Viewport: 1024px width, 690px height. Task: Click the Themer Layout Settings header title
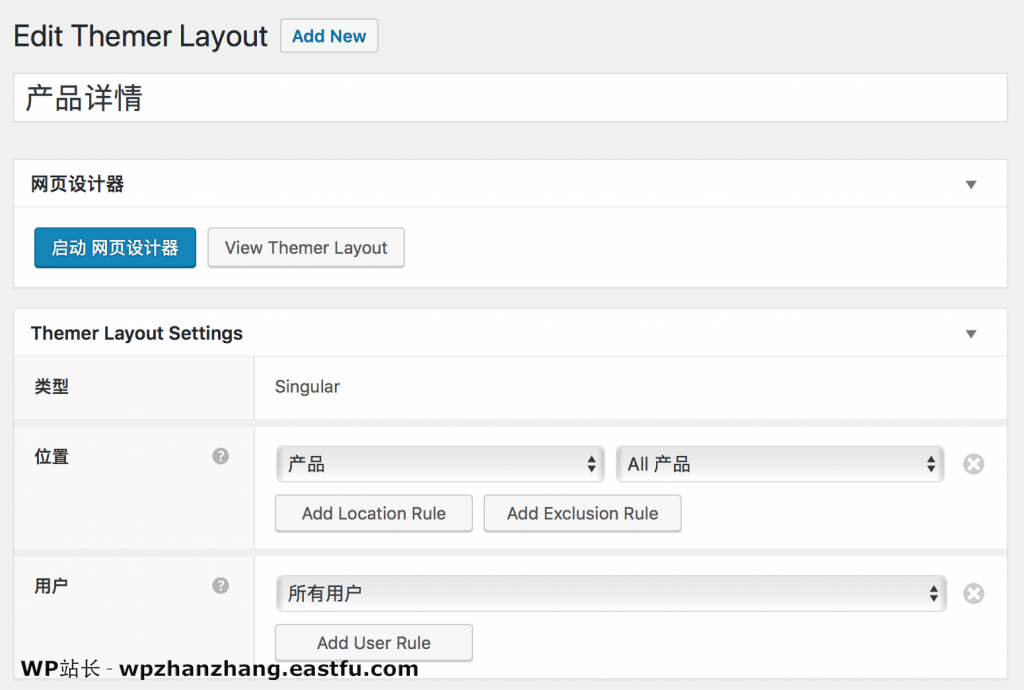pyautogui.click(x=137, y=334)
